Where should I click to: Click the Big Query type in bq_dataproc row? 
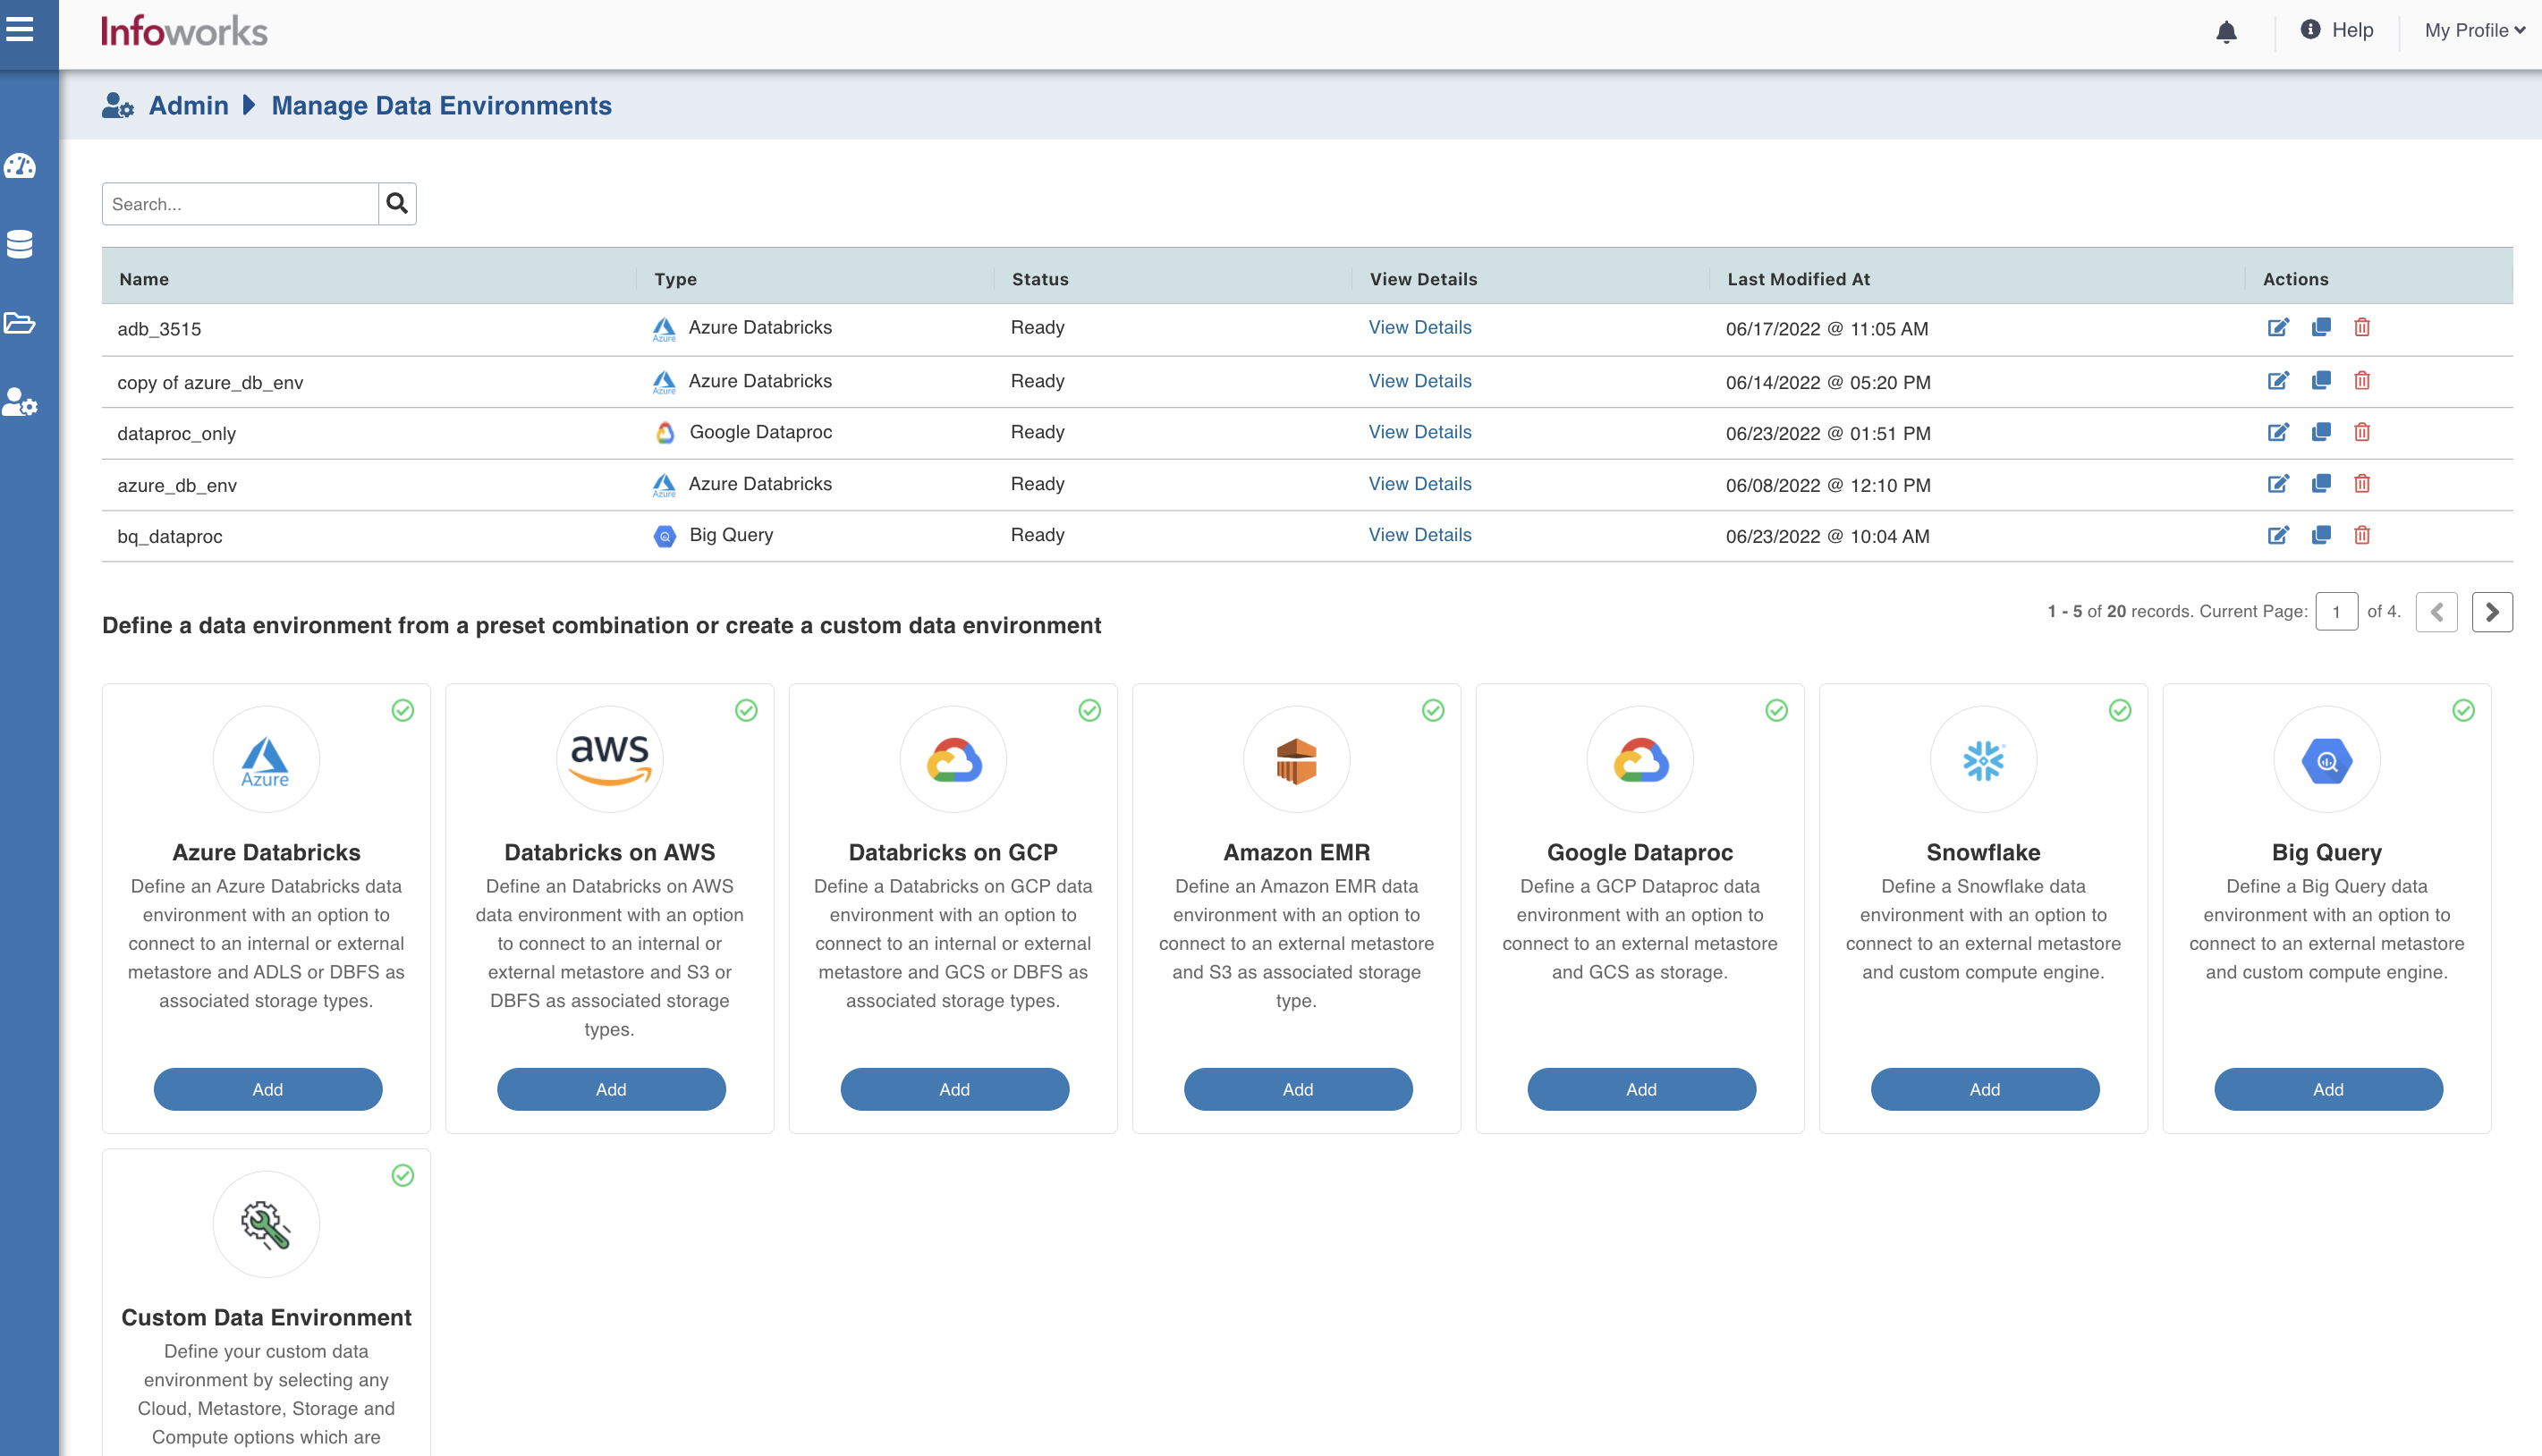(x=731, y=535)
